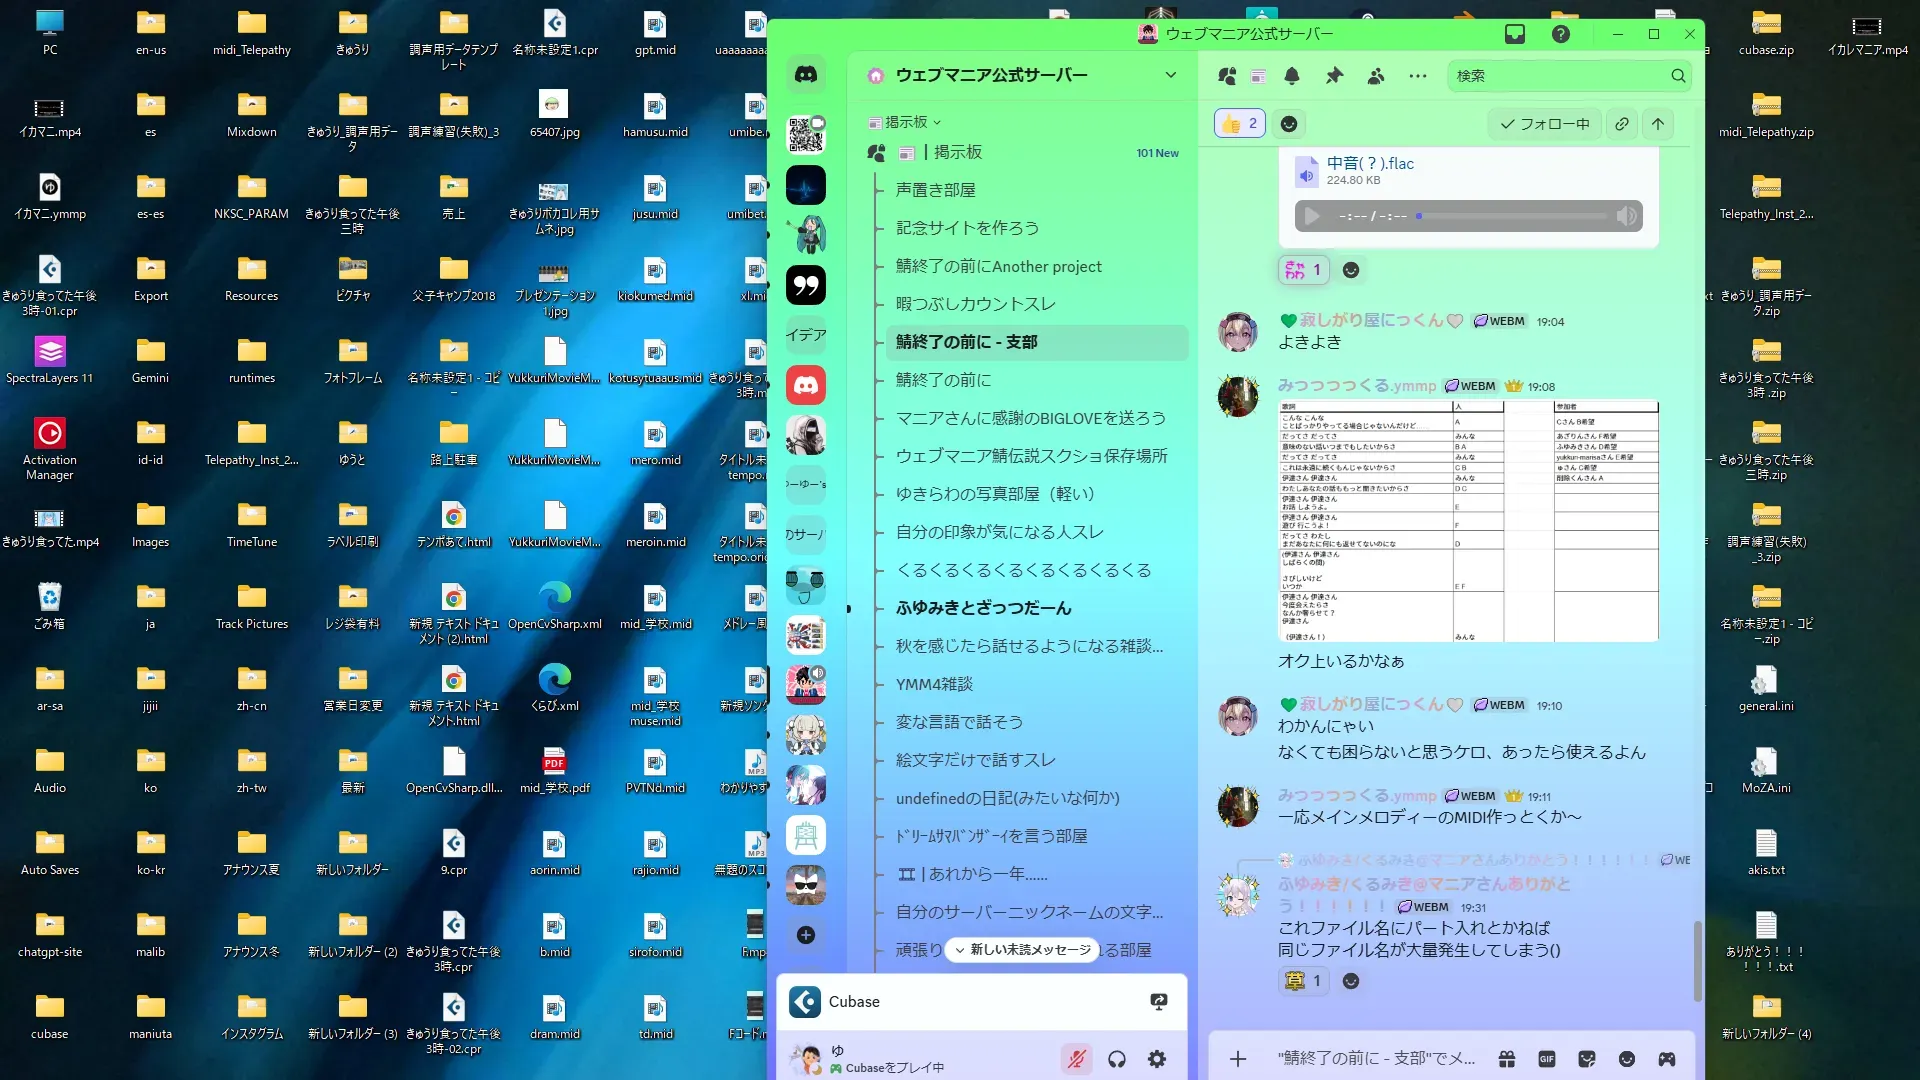Click the Discord home direct messages icon
Image resolution: width=1920 pixels, height=1080 pixels.
pyautogui.click(x=806, y=74)
